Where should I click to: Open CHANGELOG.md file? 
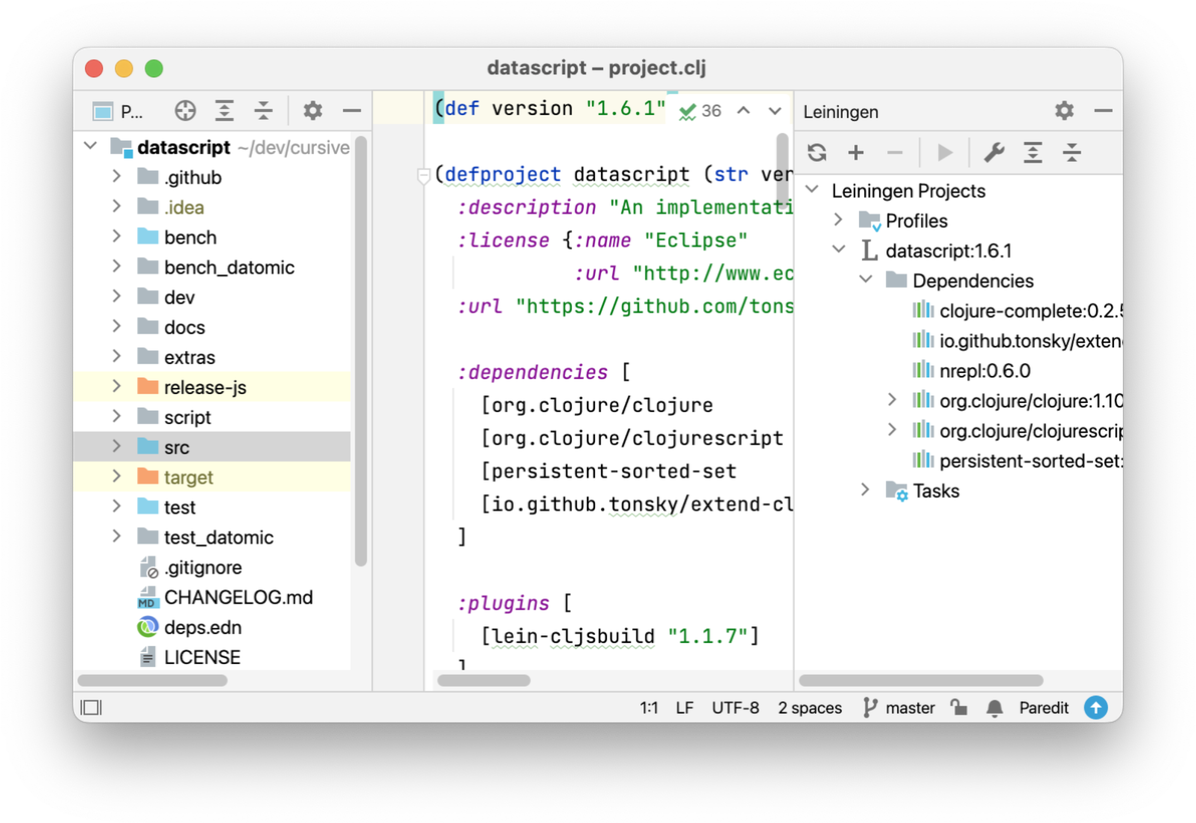(x=214, y=596)
